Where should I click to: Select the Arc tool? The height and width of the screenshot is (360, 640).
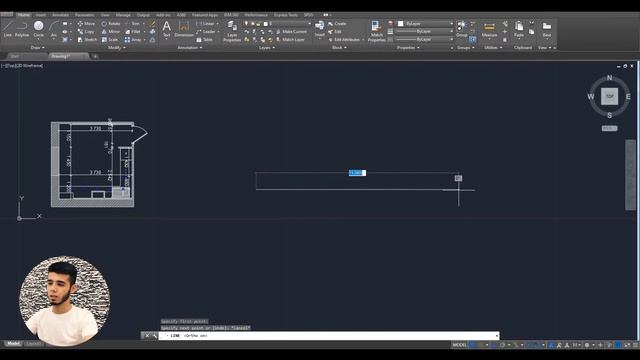[53, 29]
